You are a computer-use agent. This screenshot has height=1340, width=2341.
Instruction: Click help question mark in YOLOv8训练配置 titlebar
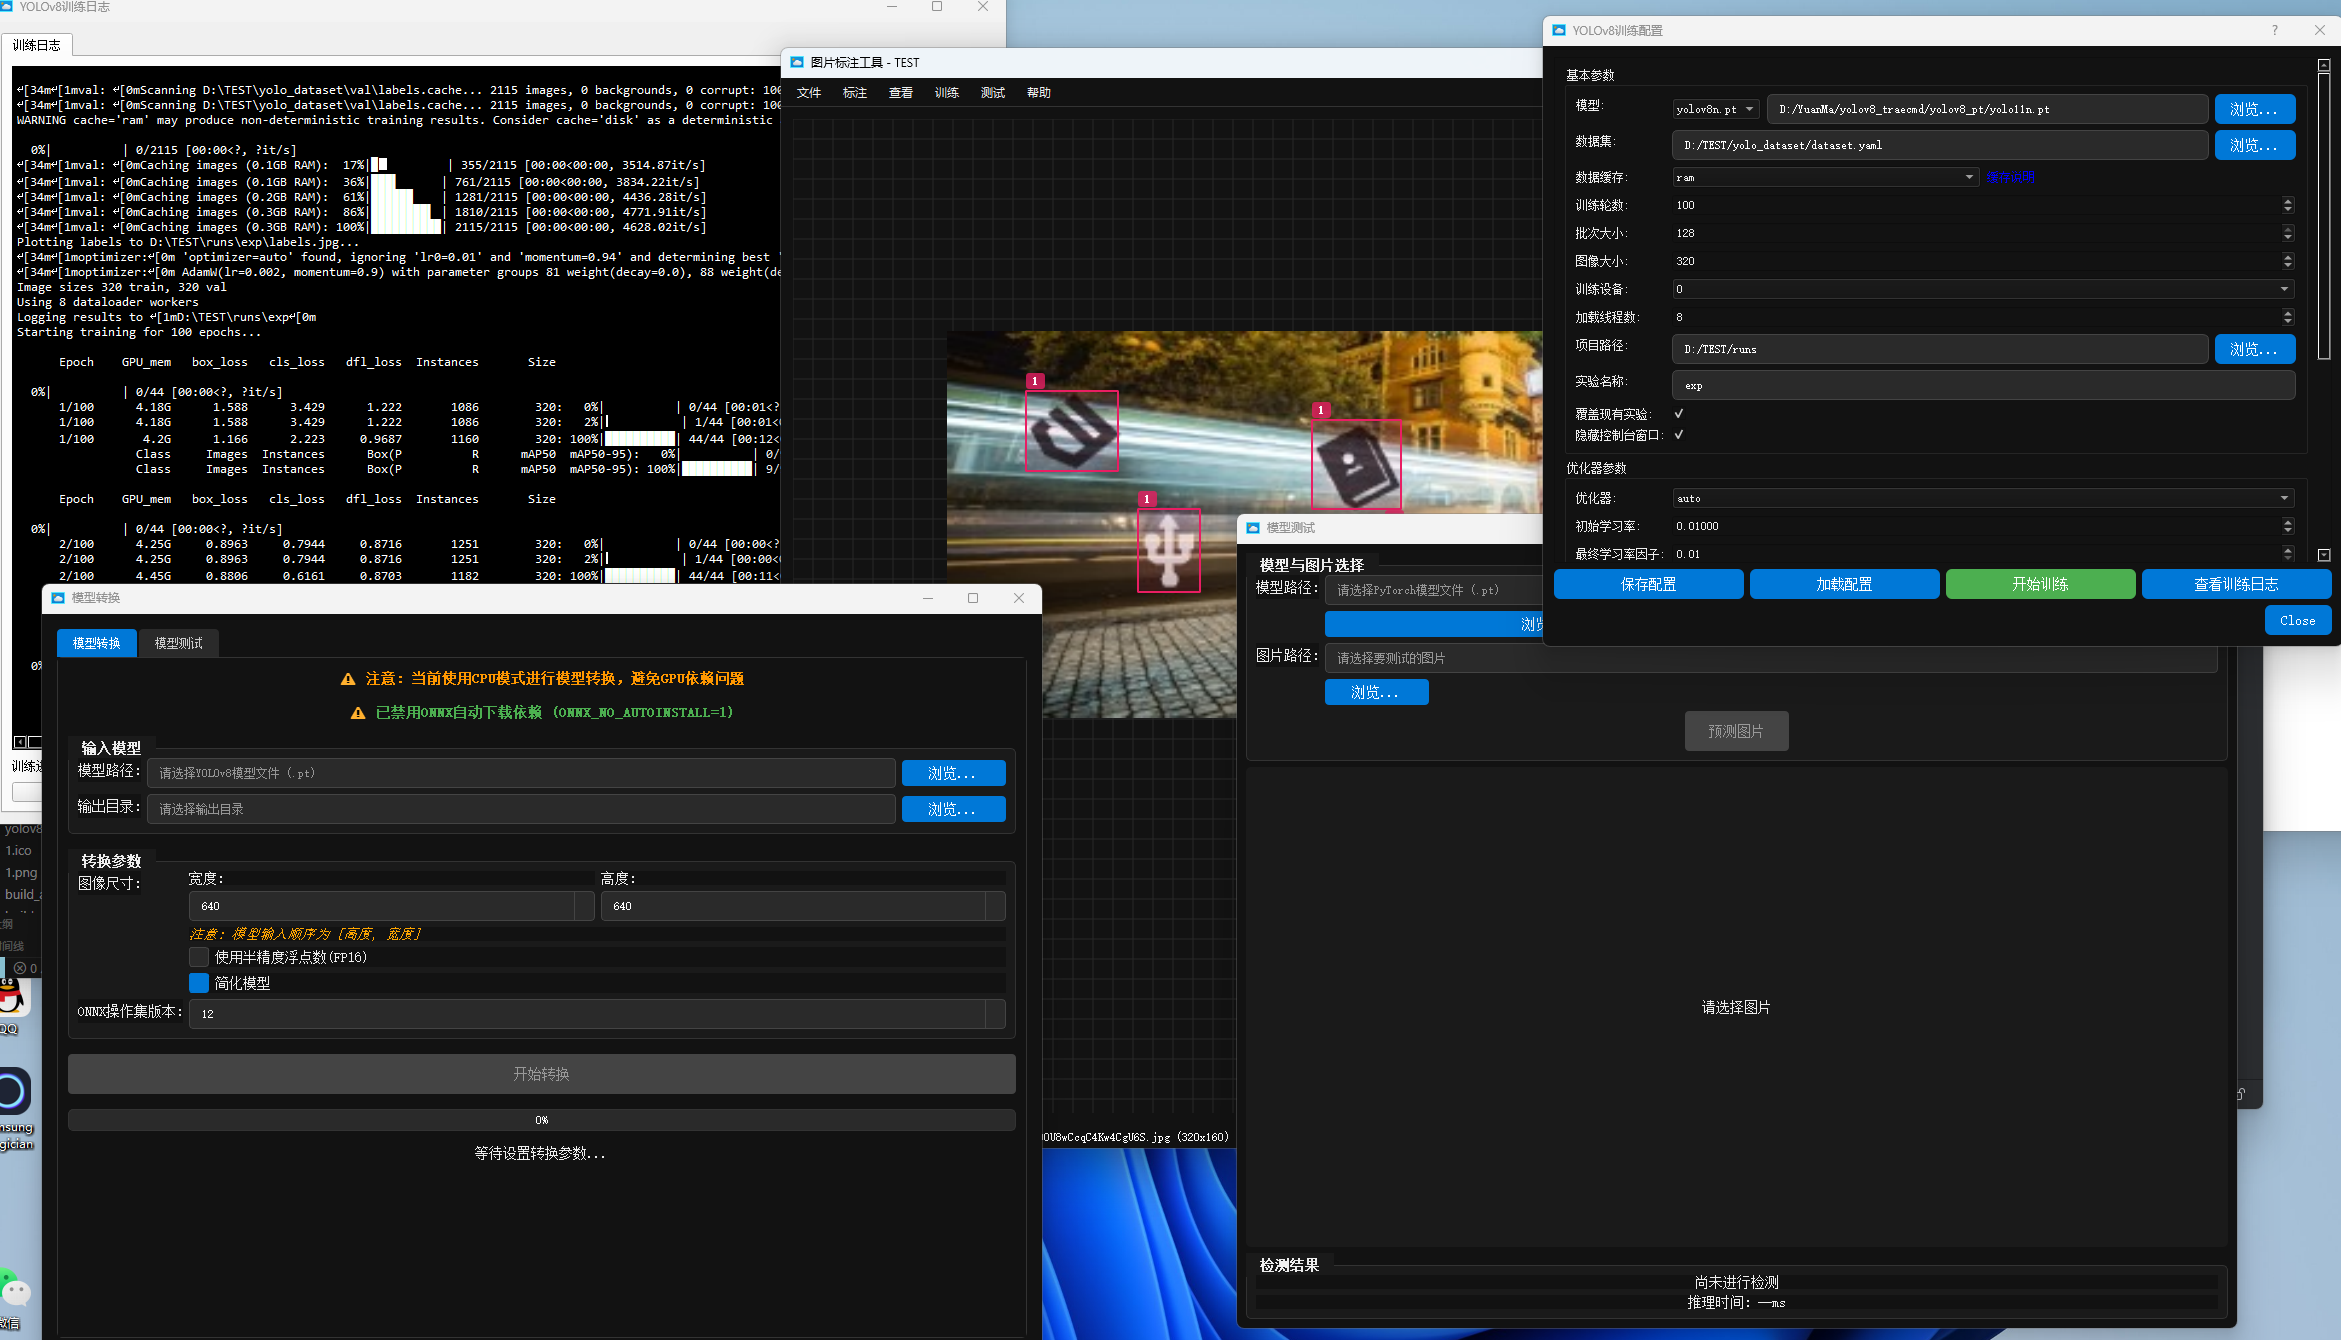2274,30
